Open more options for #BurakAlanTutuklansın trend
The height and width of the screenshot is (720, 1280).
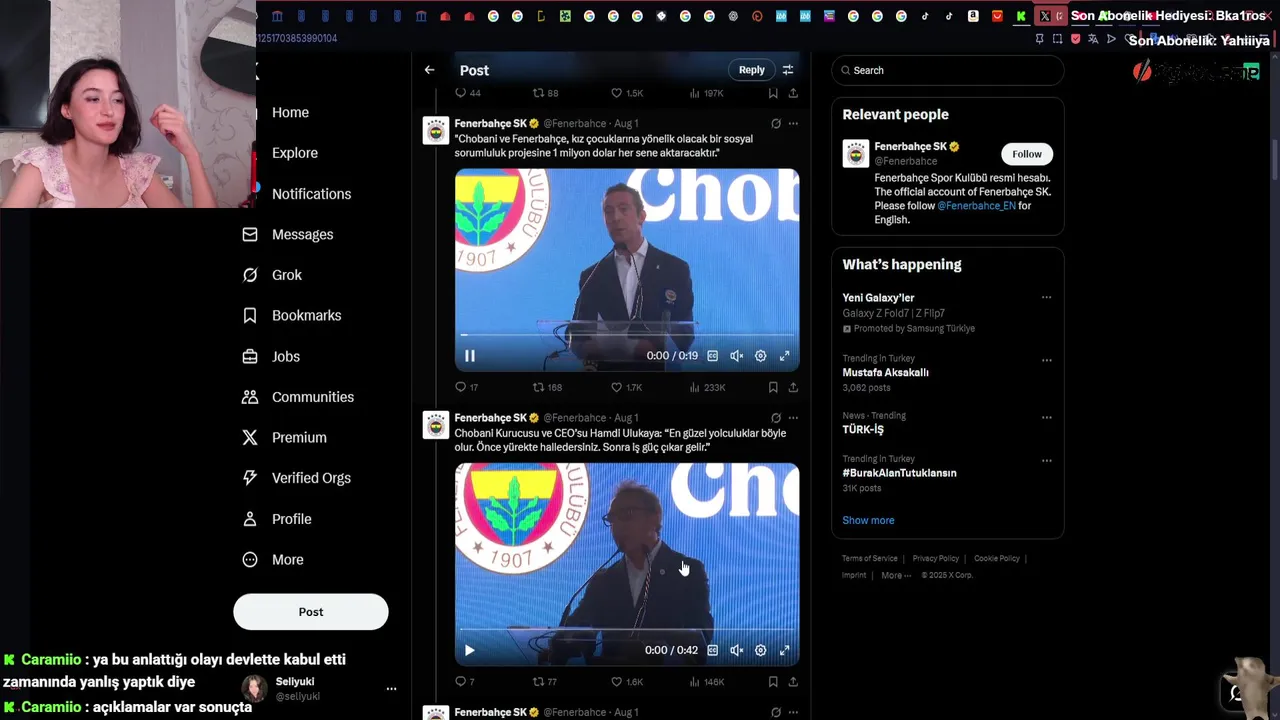pyautogui.click(x=1046, y=461)
